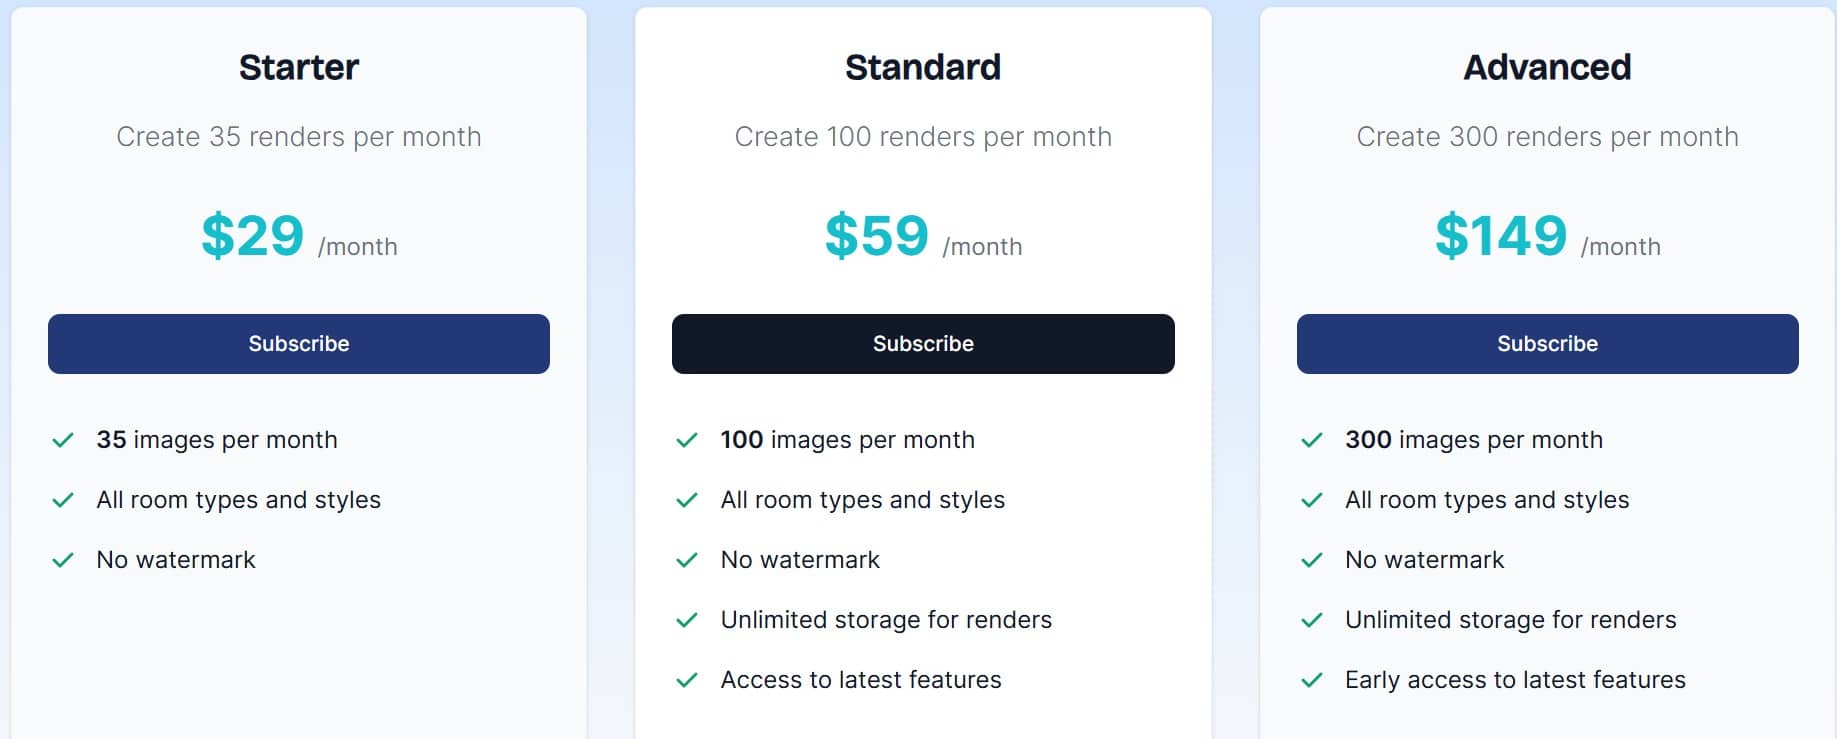Click checkmark next to Standard's Unlimited storage
The width and height of the screenshot is (1837, 739).
pyautogui.click(x=687, y=620)
